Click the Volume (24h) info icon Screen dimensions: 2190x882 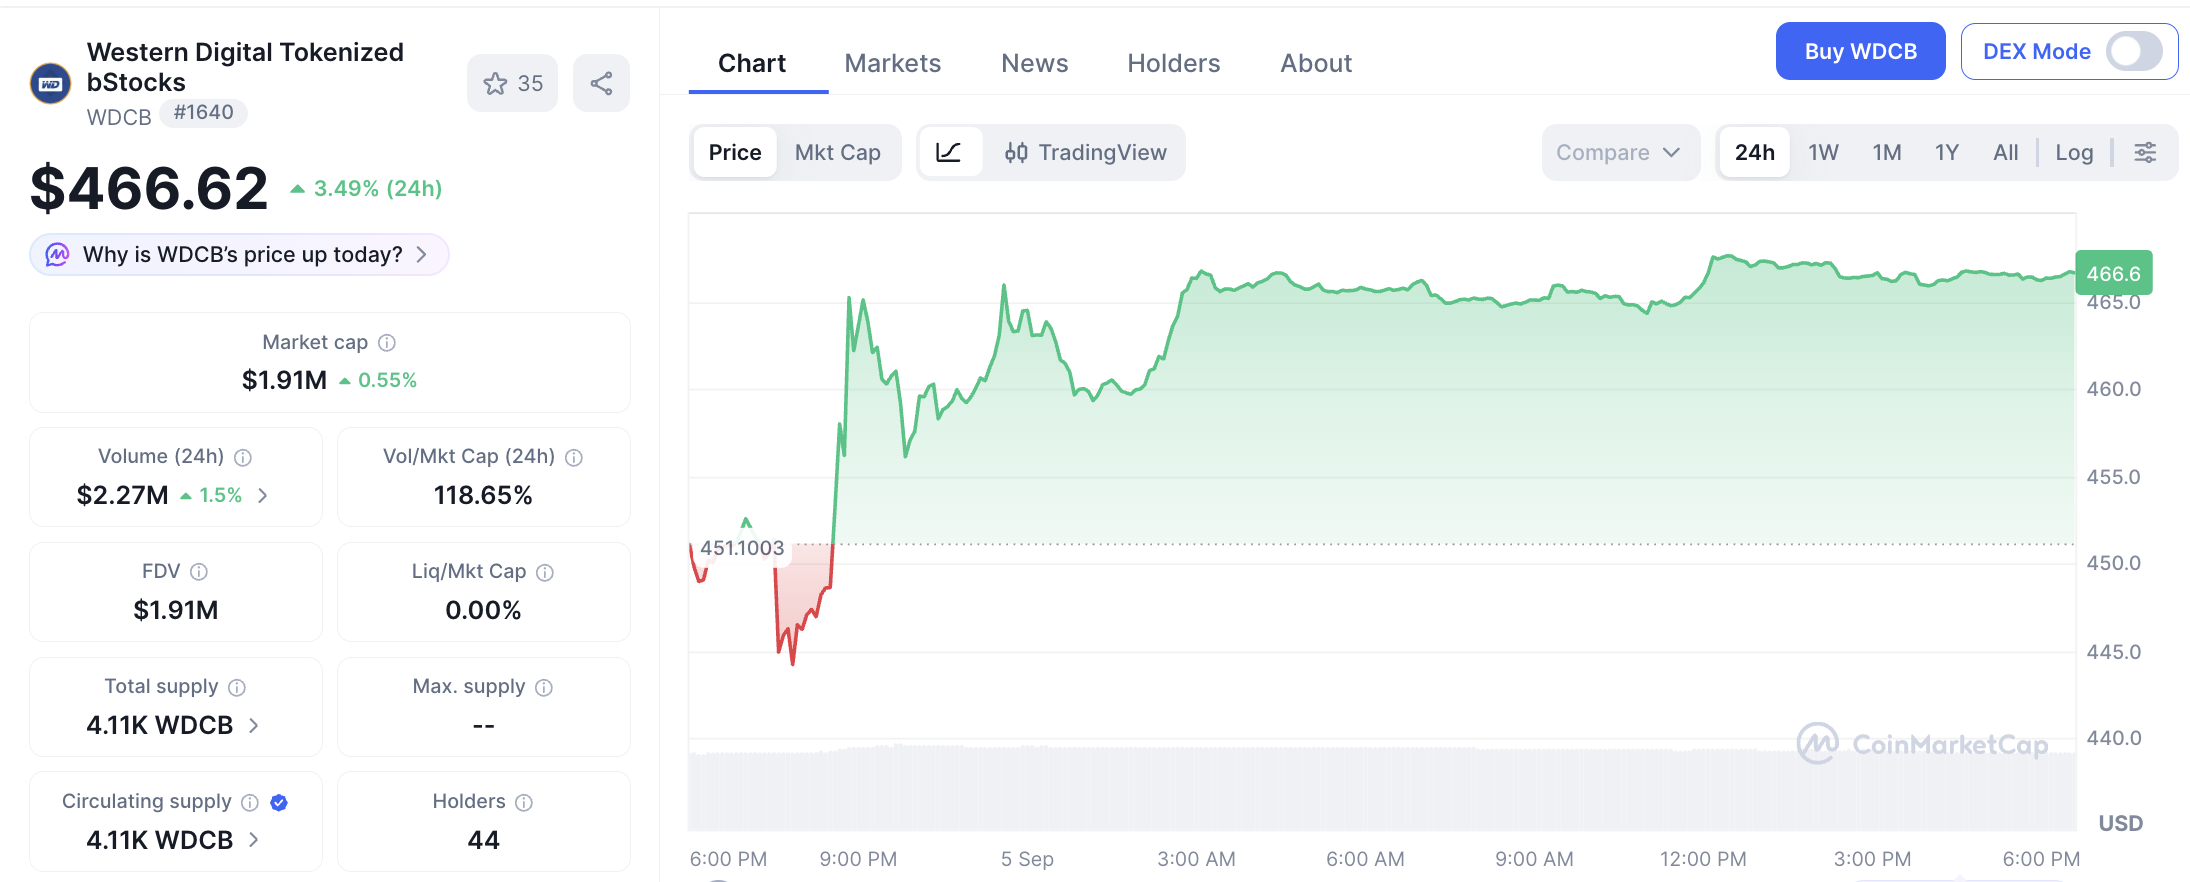(243, 457)
